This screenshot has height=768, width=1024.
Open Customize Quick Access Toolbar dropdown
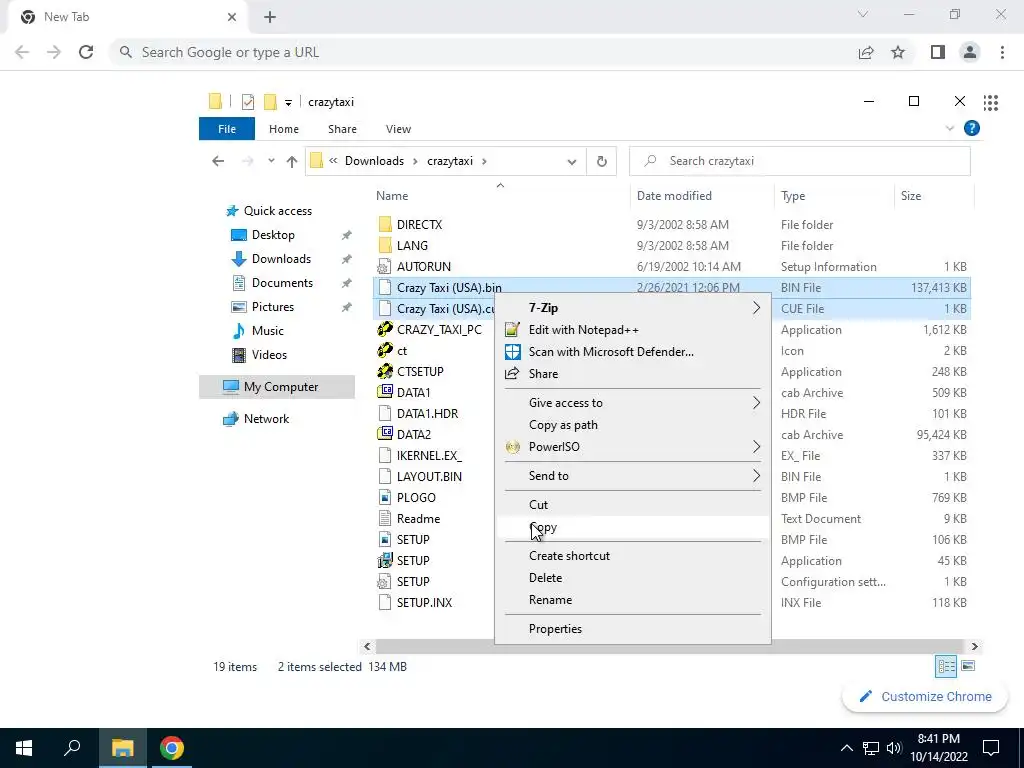tap(288, 103)
